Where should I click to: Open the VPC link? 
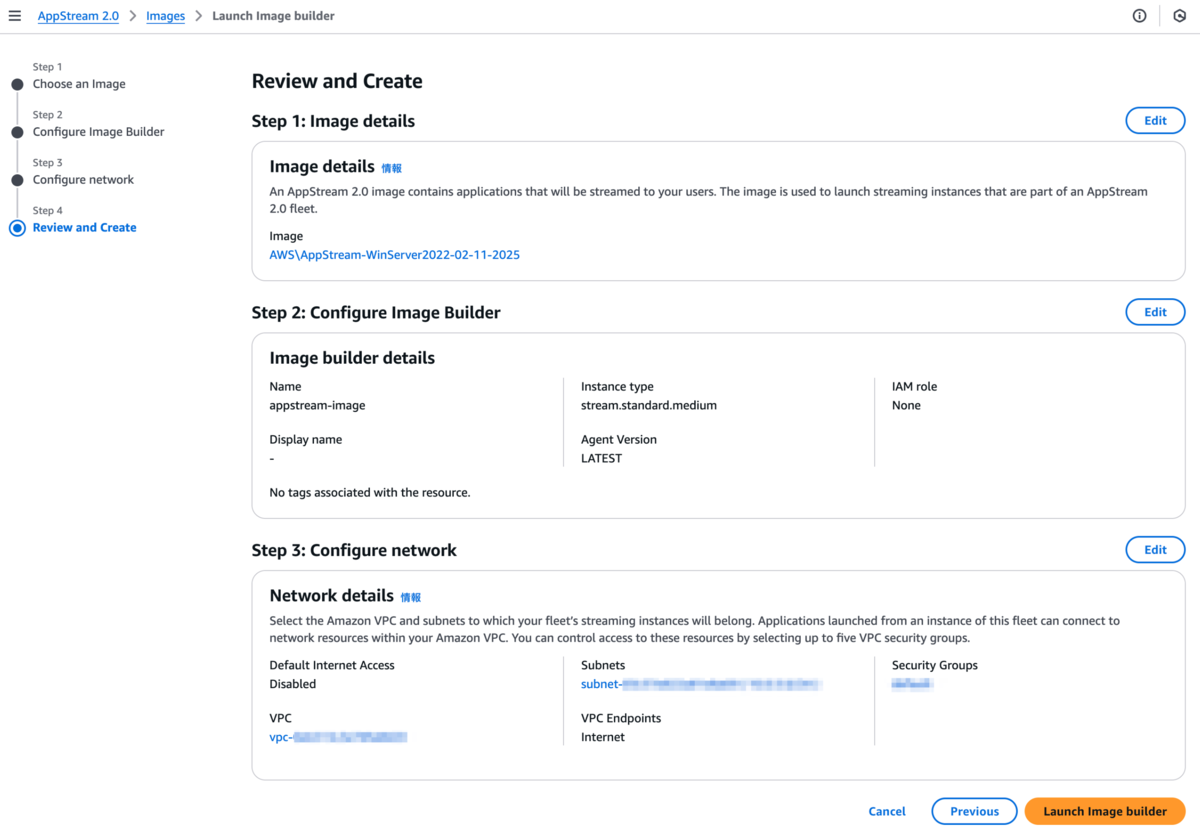tap(338, 737)
